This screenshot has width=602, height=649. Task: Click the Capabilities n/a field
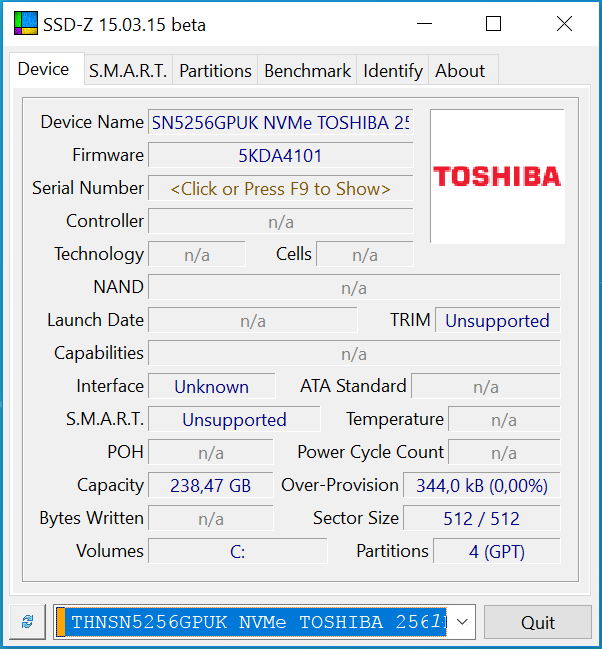354,354
